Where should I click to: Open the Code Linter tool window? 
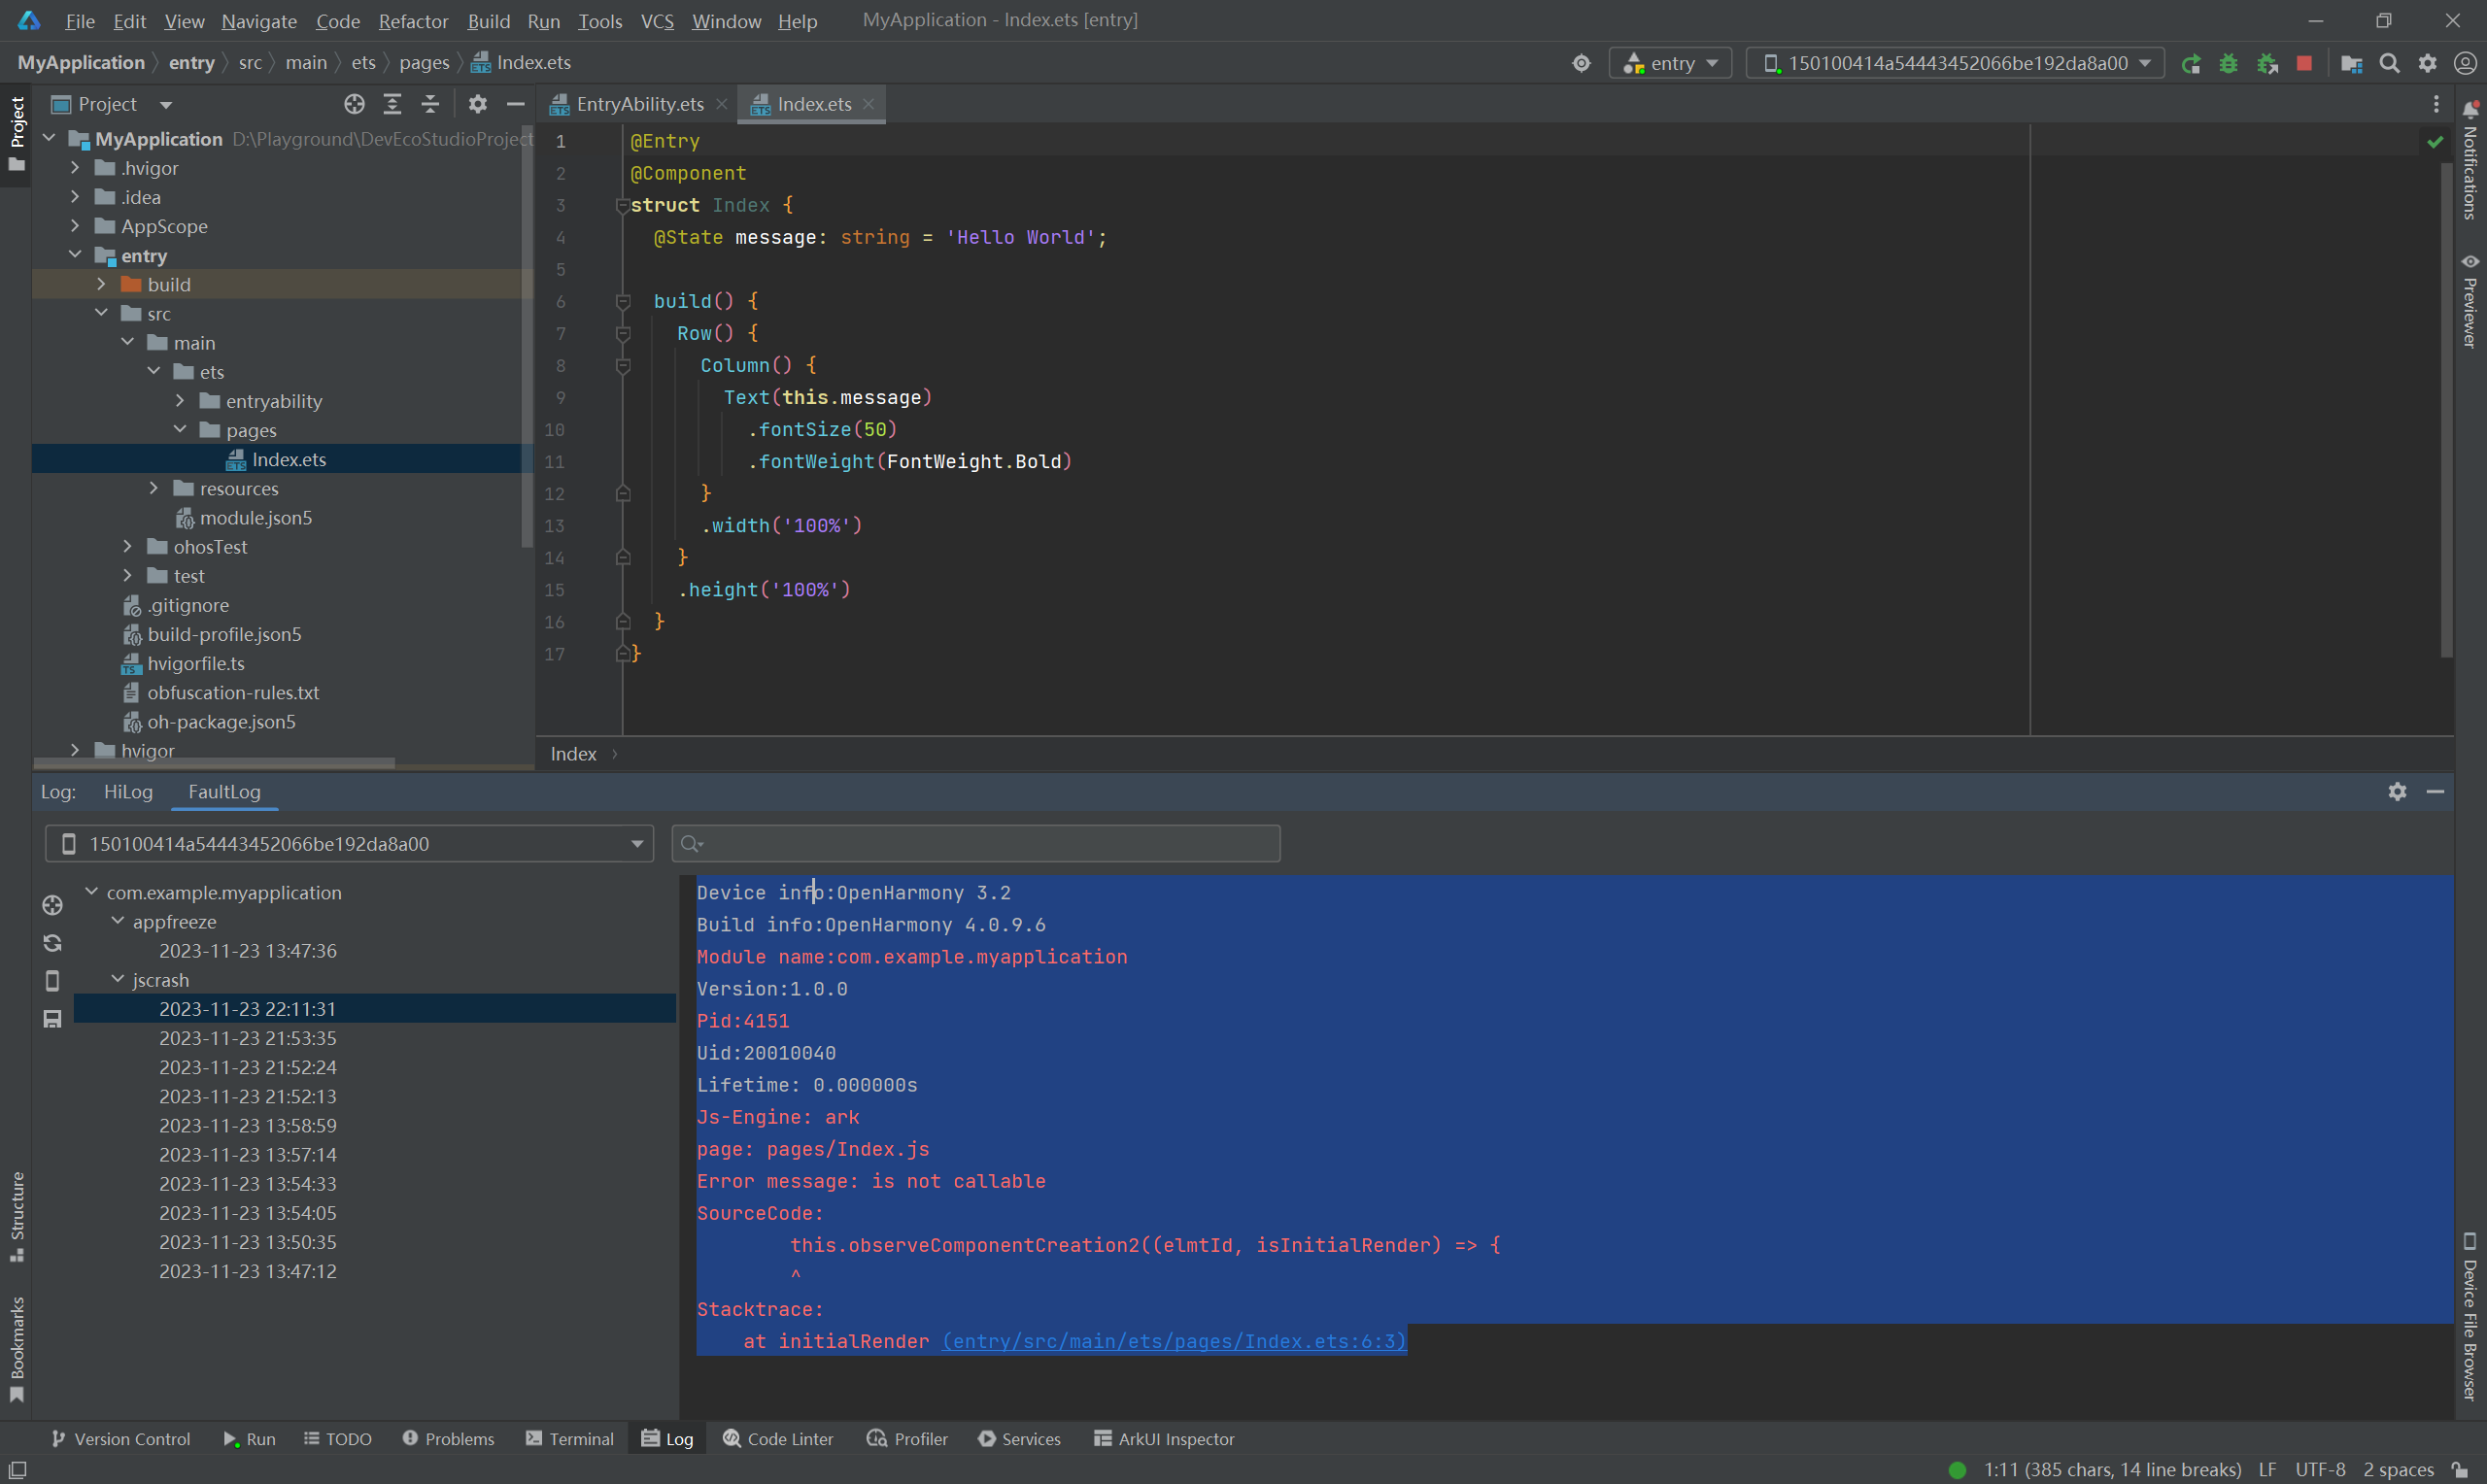(x=777, y=1438)
